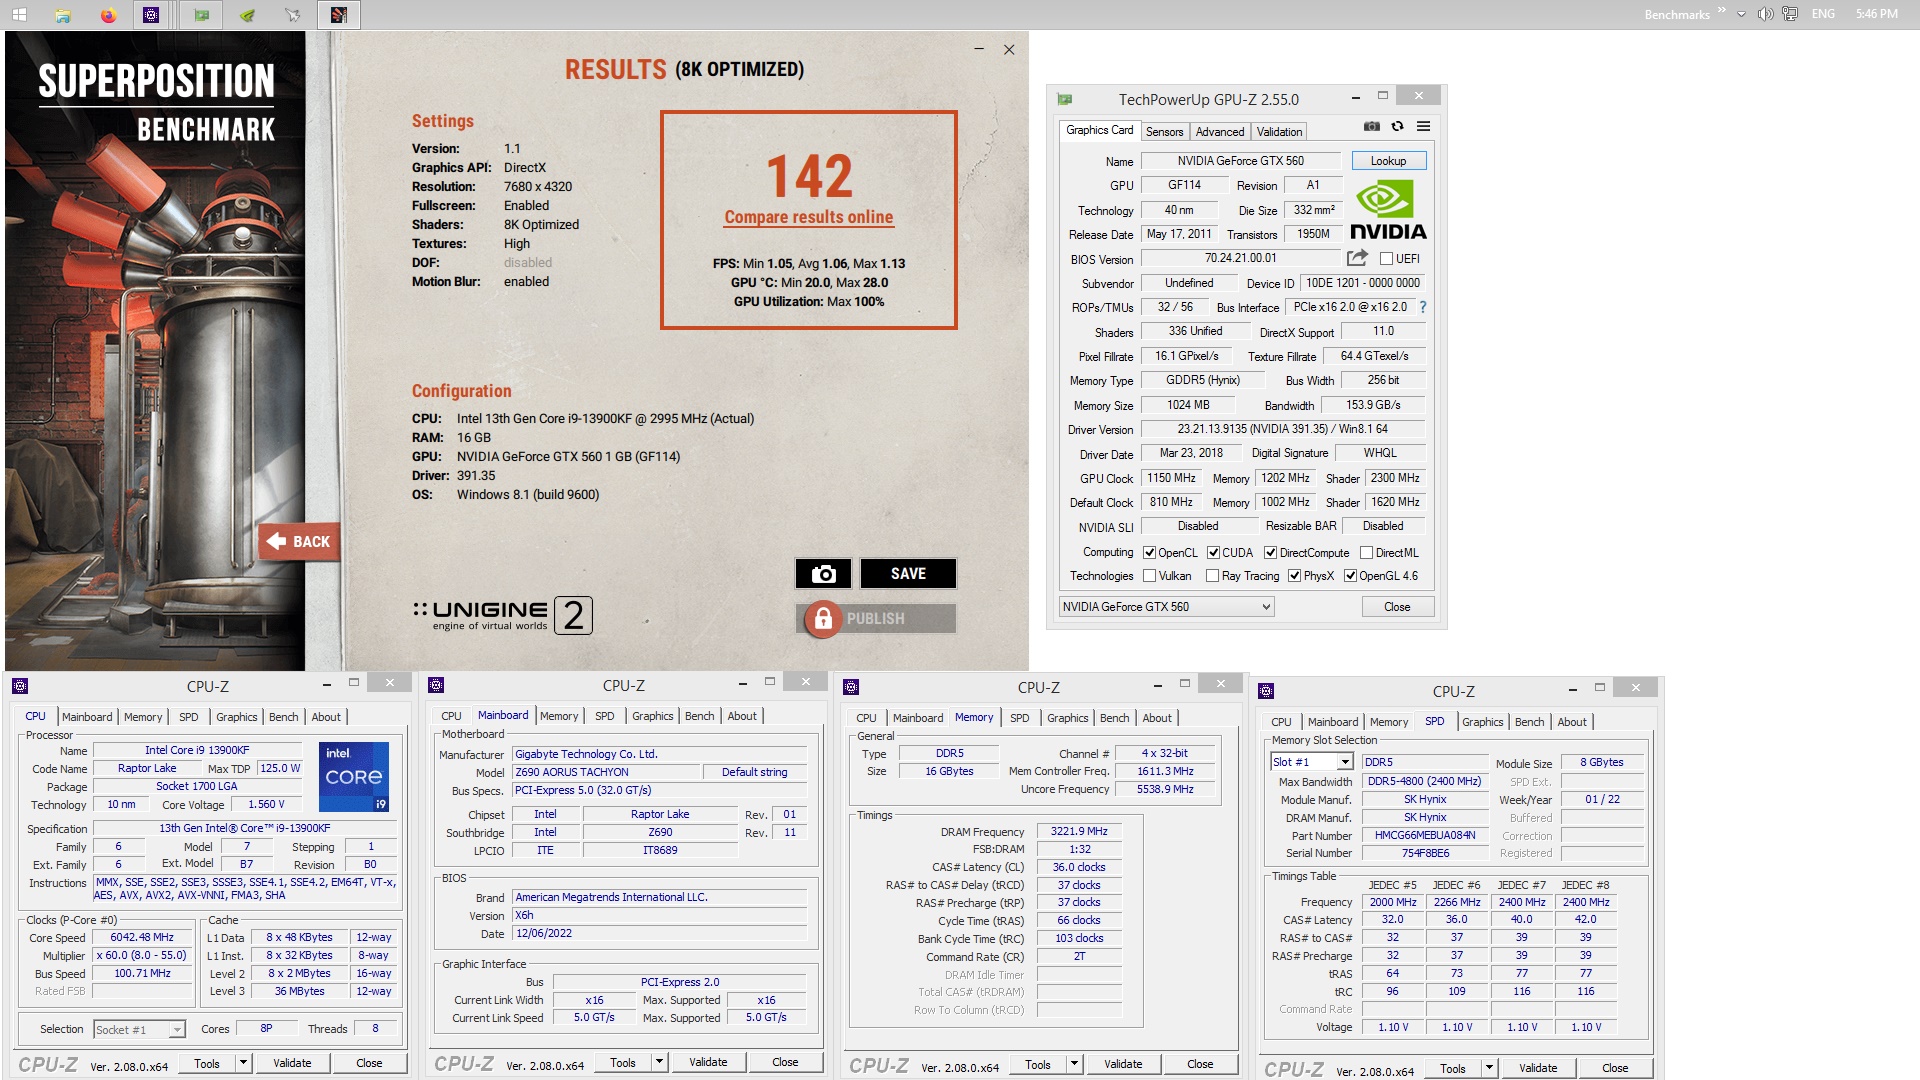Switch to the Sensors tab in GPU-Z
1920x1080 pixels.
pos(1164,132)
